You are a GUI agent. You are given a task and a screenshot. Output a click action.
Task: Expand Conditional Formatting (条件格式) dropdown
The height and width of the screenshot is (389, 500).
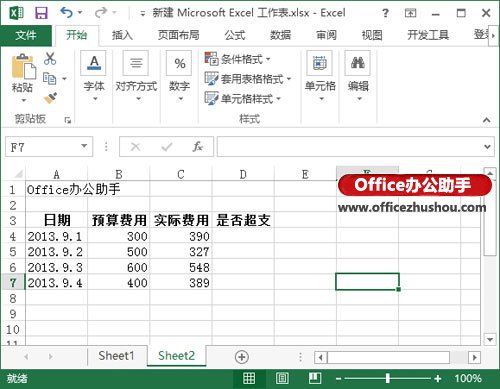click(268, 60)
